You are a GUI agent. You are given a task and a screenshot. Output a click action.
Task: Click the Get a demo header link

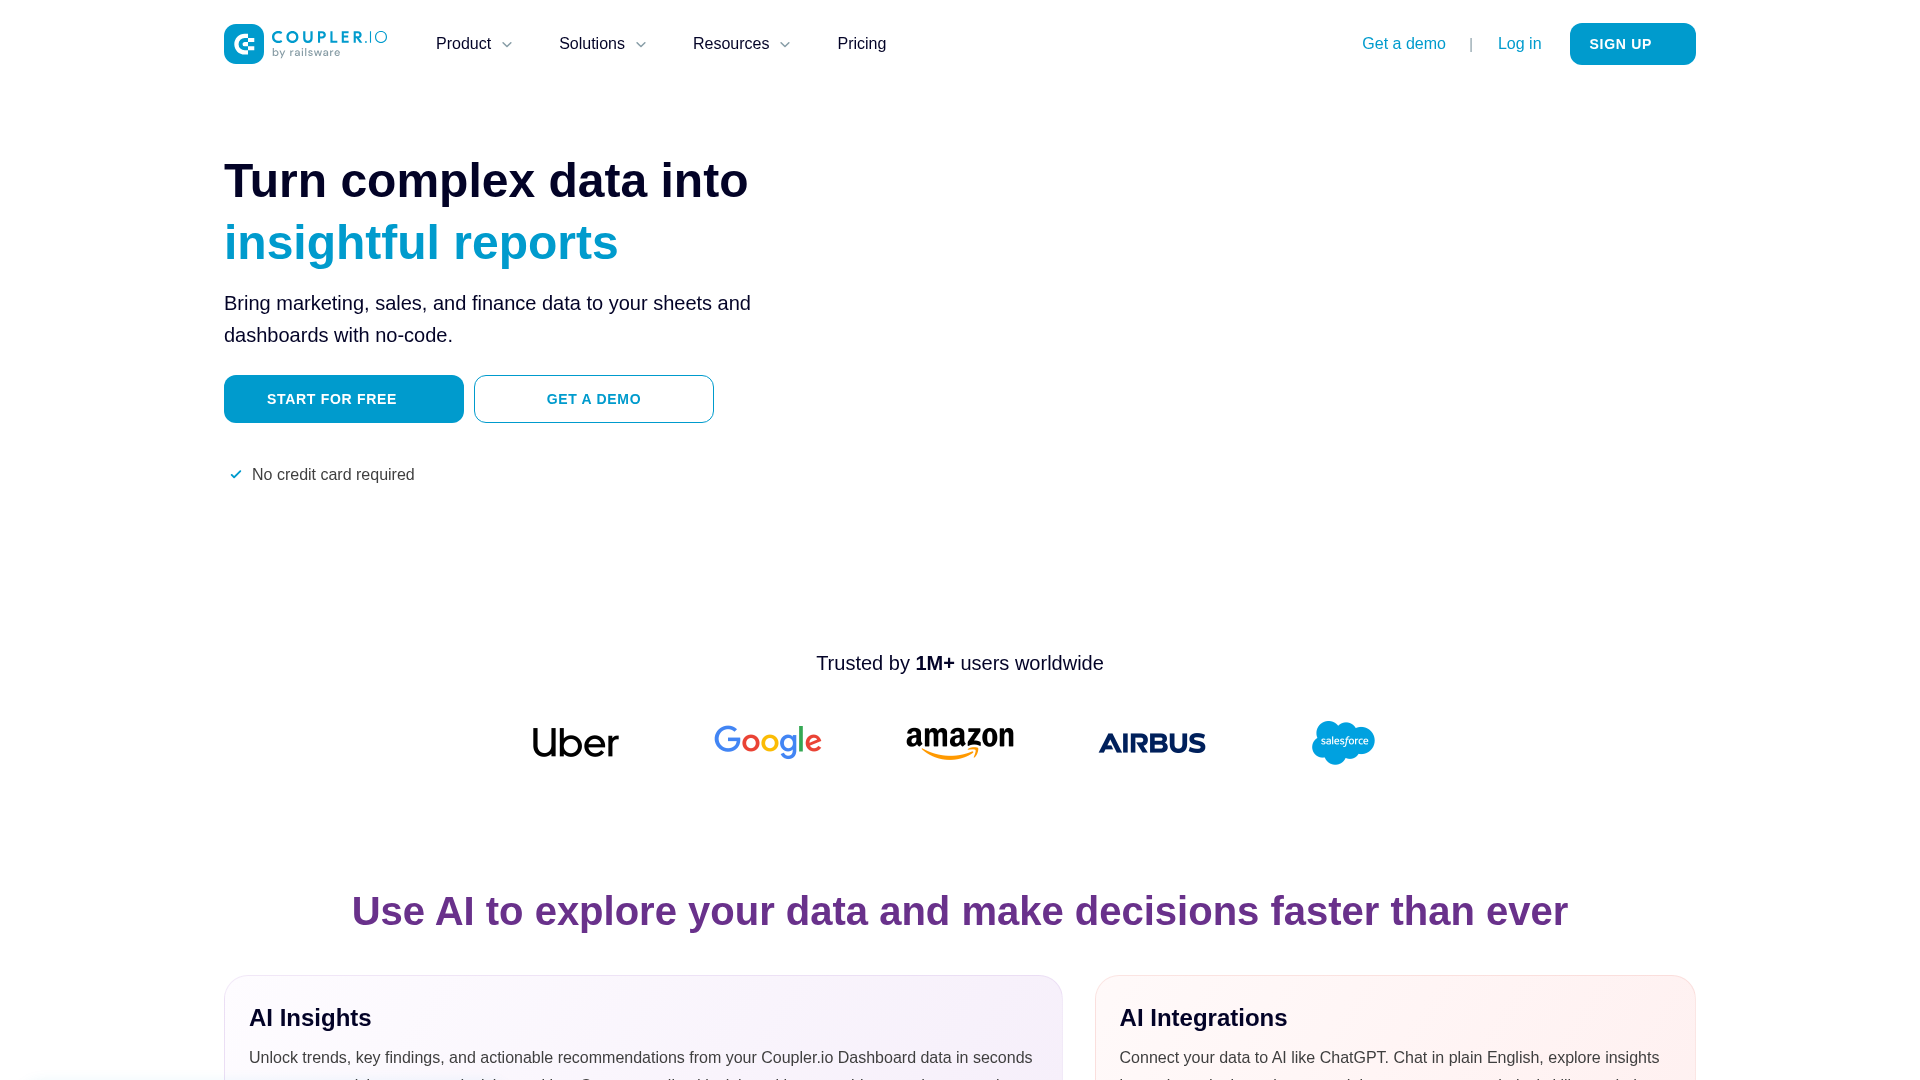click(1403, 43)
